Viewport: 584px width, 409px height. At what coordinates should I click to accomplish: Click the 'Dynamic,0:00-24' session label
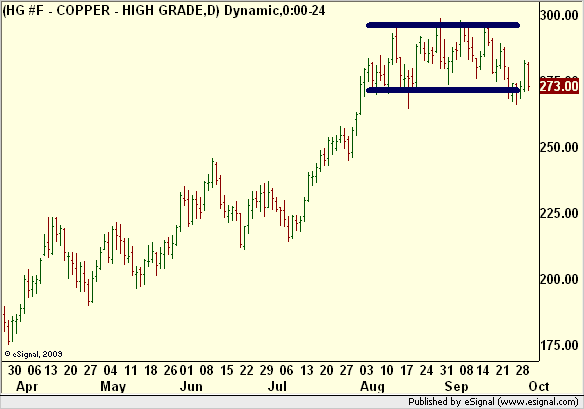click(x=275, y=10)
